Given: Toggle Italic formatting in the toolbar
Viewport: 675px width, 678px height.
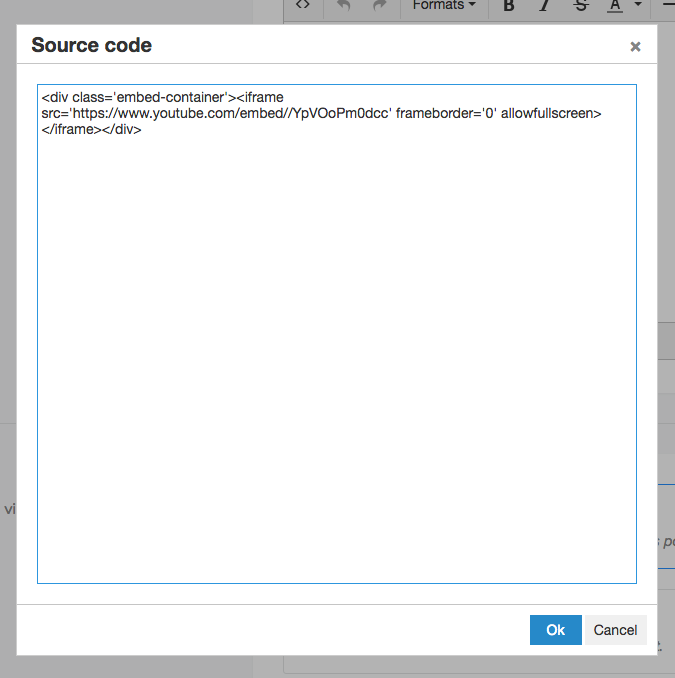Looking at the screenshot, I should [x=545, y=6].
